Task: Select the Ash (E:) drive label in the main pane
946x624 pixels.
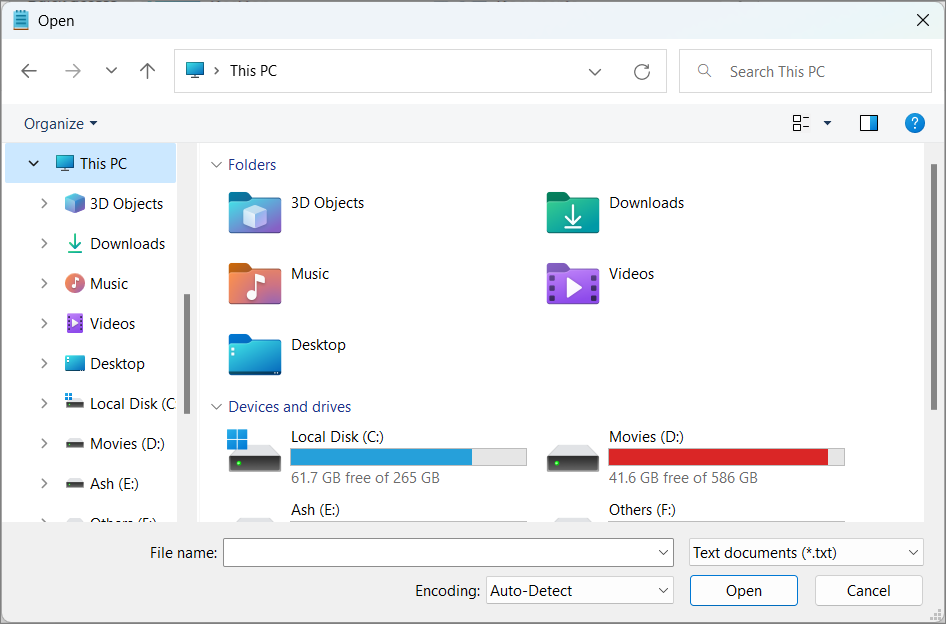Action: pyautogui.click(x=315, y=510)
